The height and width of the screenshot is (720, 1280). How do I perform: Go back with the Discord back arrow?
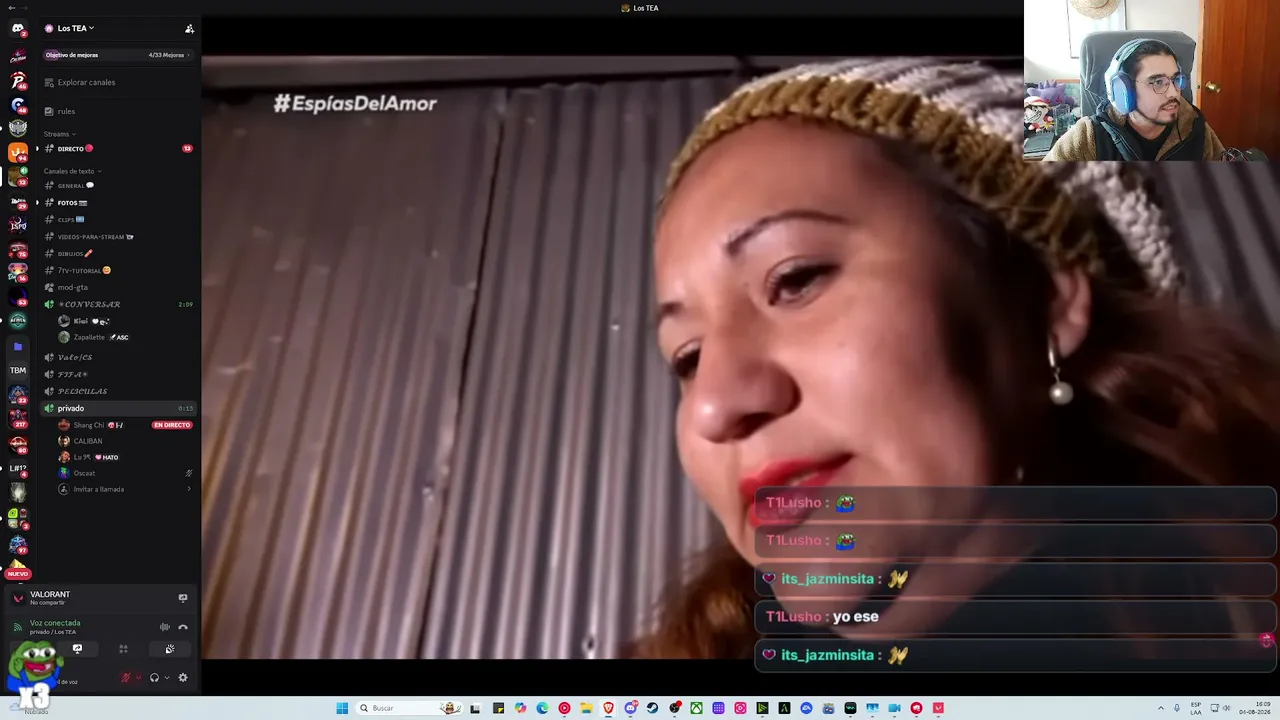point(11,8)
